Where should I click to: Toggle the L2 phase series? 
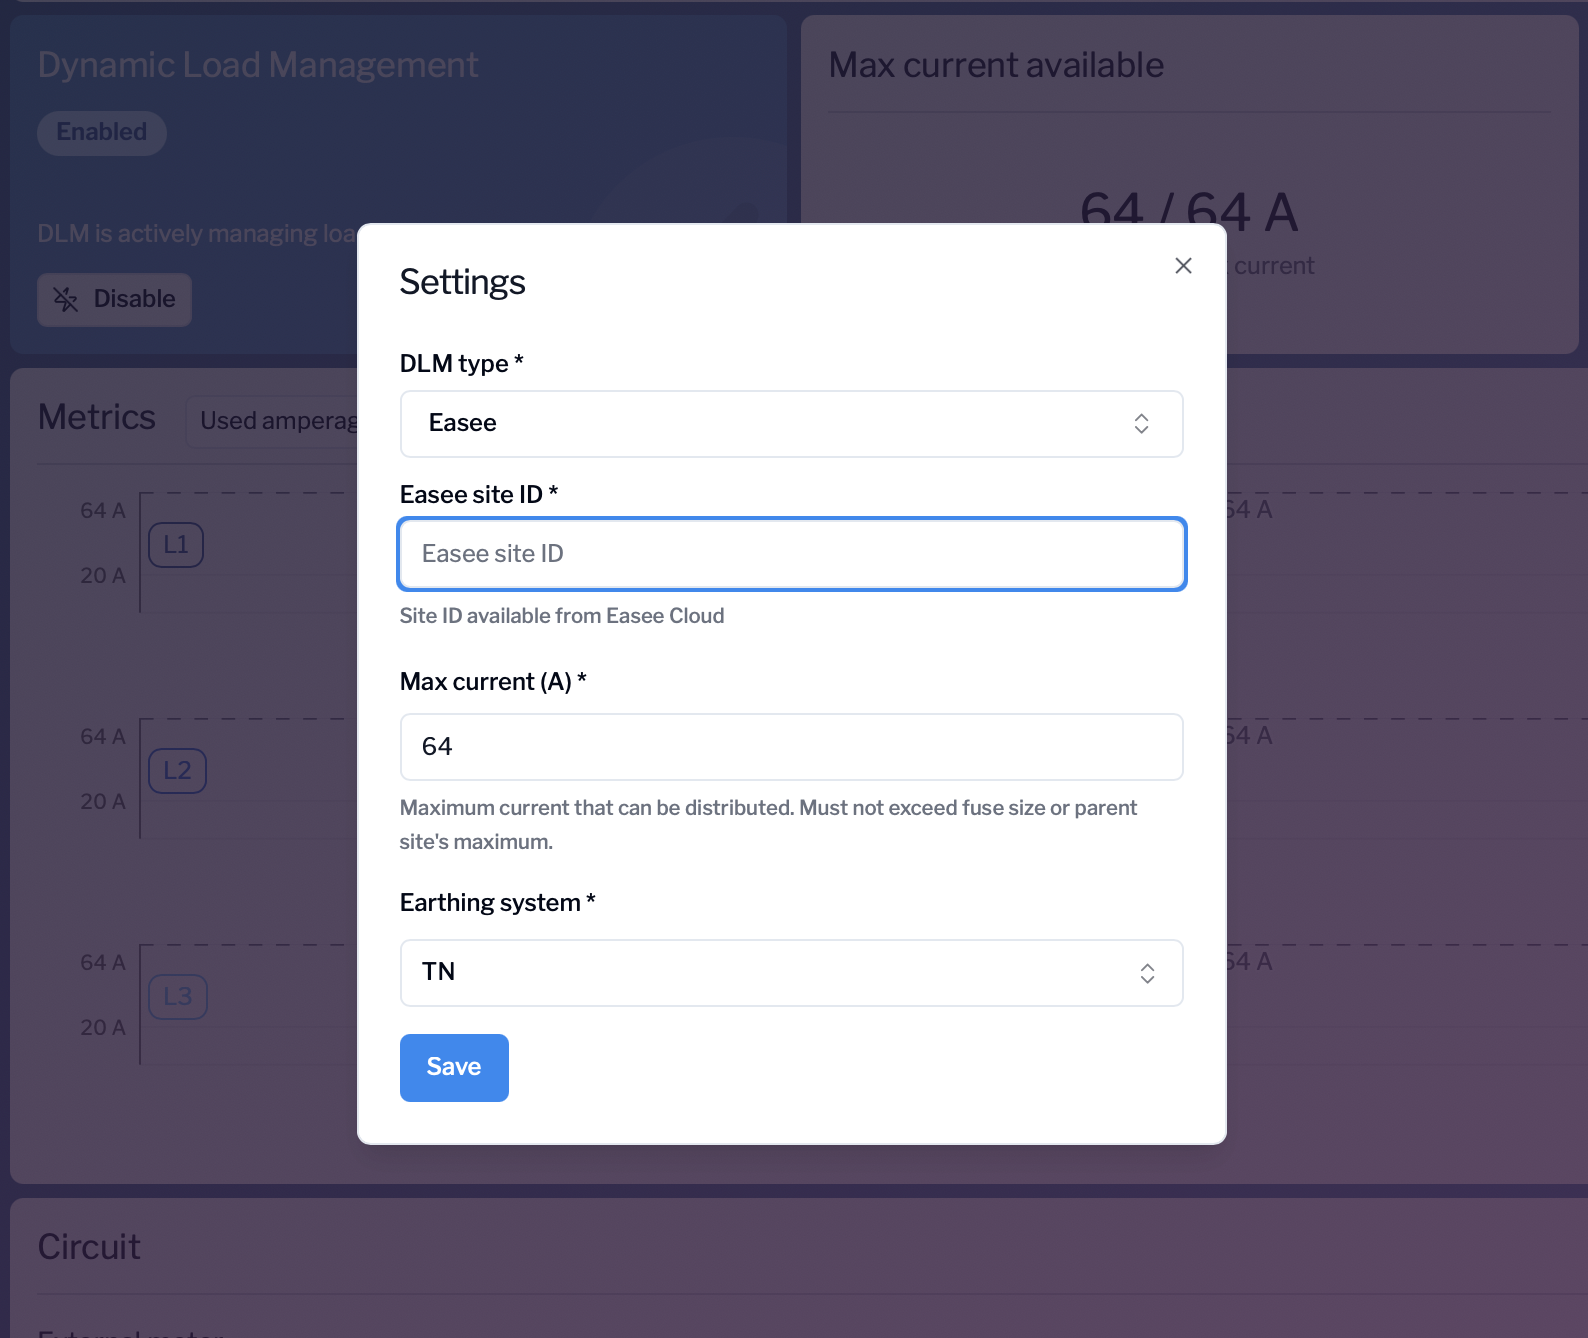tap(177, 771)
